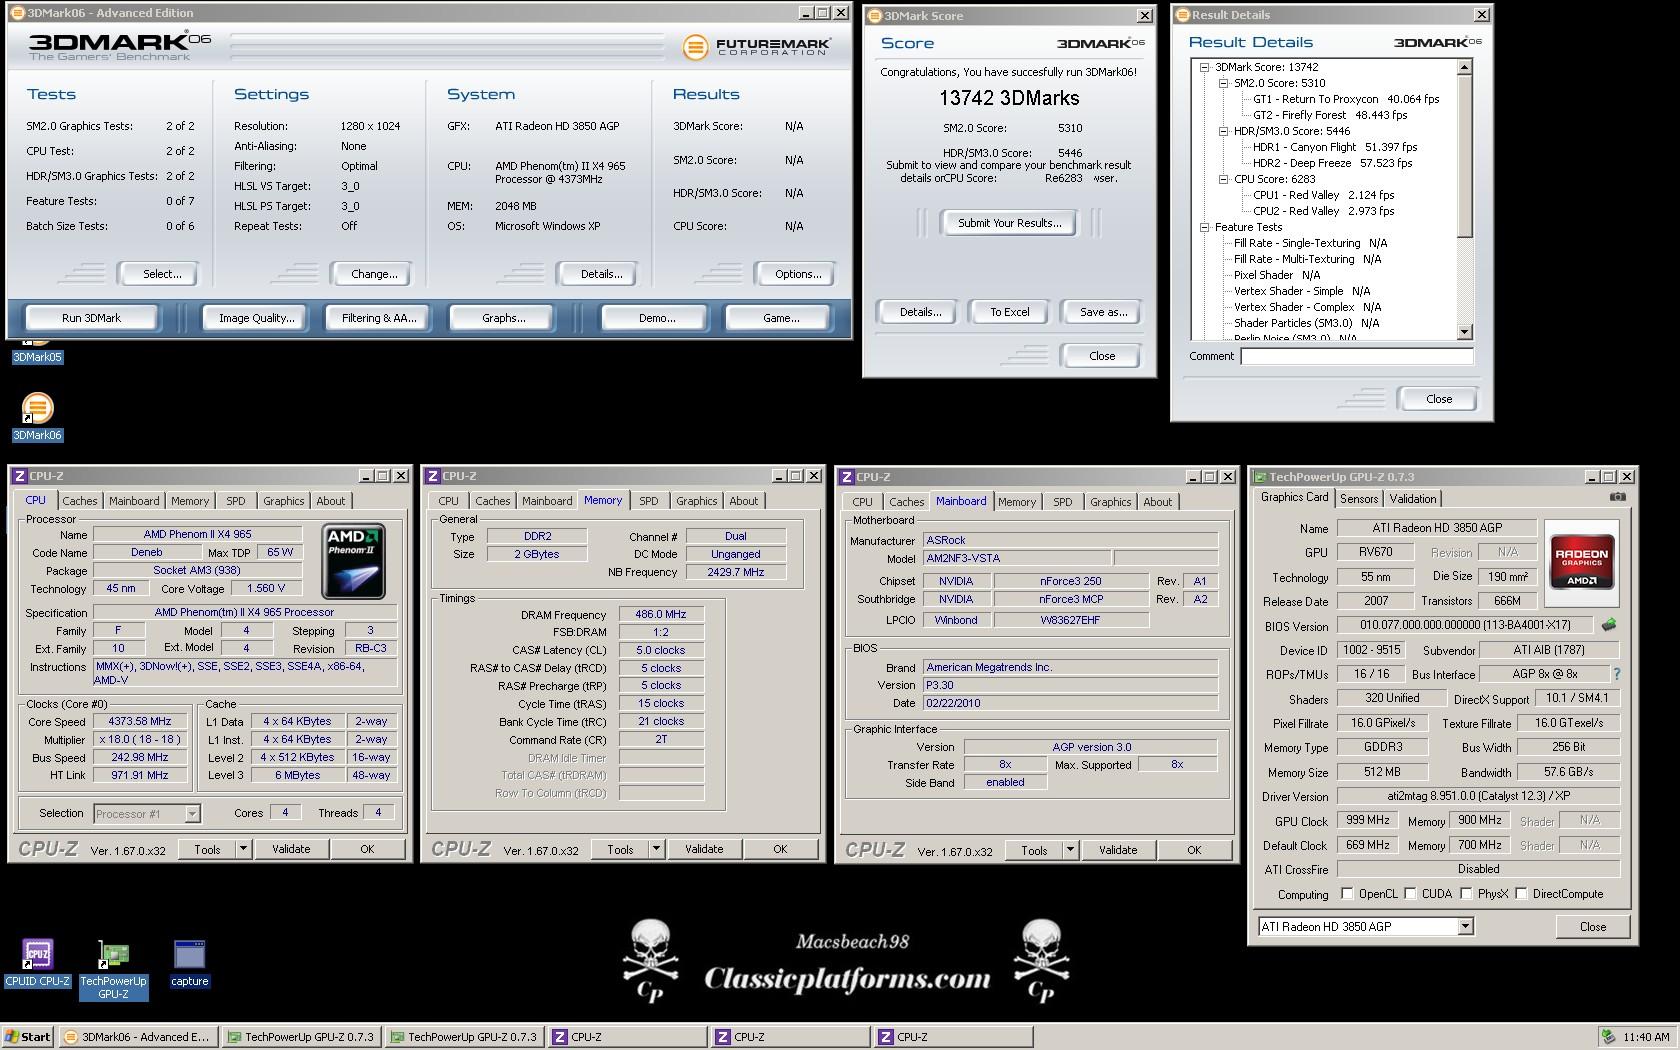
Task: Select HDR2 - Deep Freeze result row
Action: (1333, 163)
